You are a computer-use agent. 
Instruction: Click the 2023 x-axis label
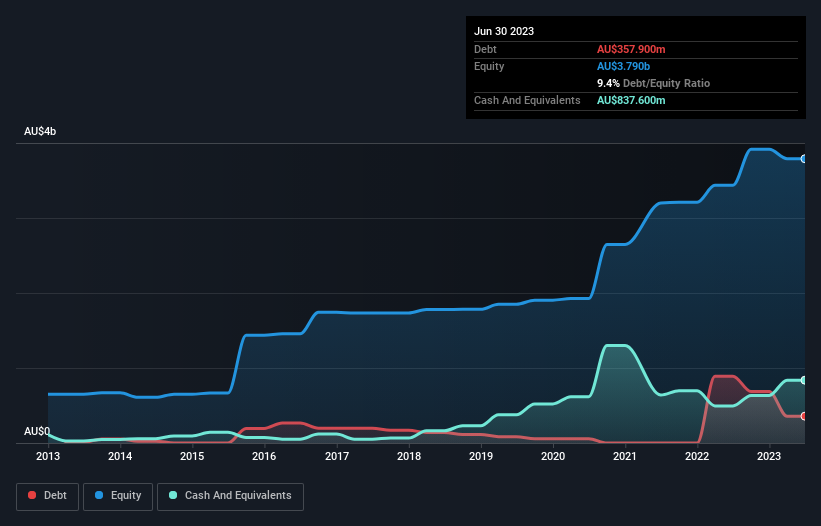(769, 456)
